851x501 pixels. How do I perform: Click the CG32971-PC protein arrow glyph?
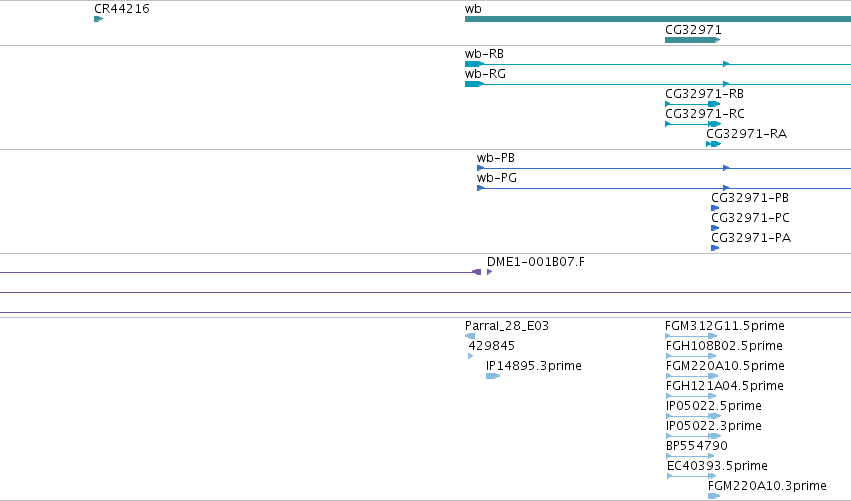point(715,228)
